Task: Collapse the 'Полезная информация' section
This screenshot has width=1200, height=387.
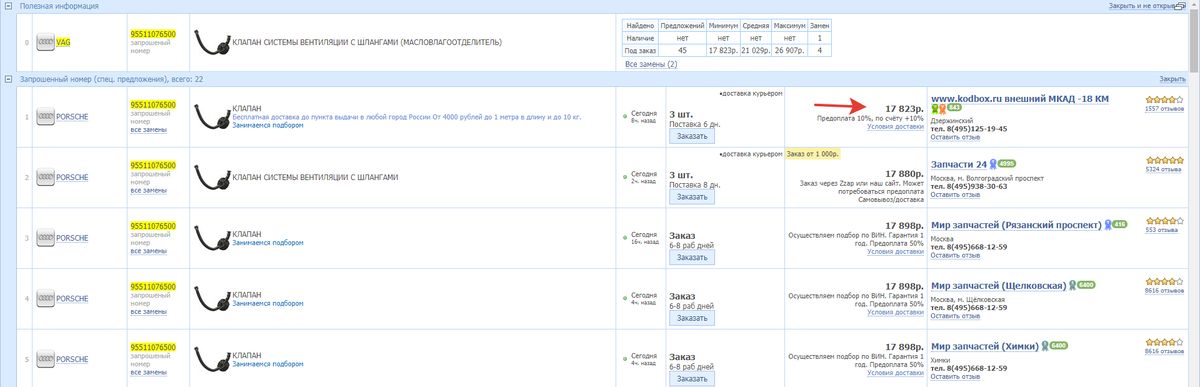Action: [8, 6]
